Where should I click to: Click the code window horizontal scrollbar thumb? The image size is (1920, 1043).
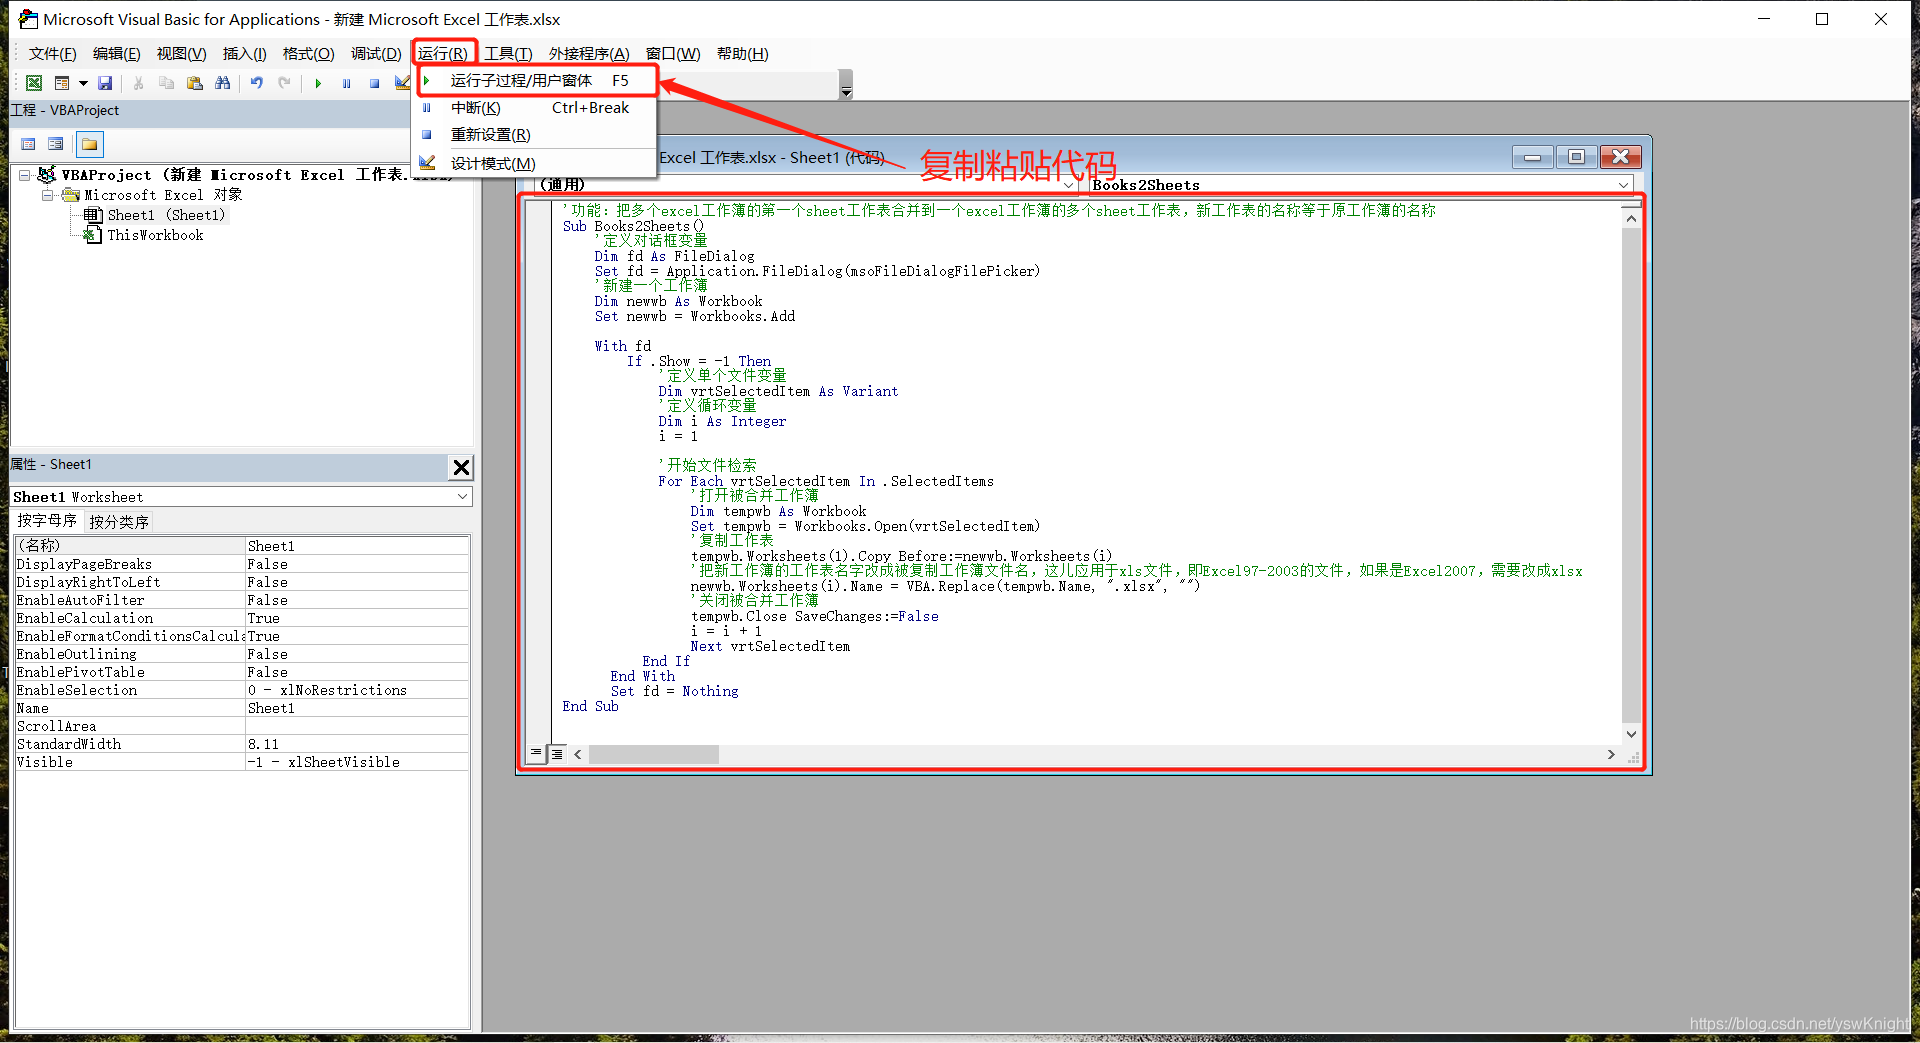point(653,754)
